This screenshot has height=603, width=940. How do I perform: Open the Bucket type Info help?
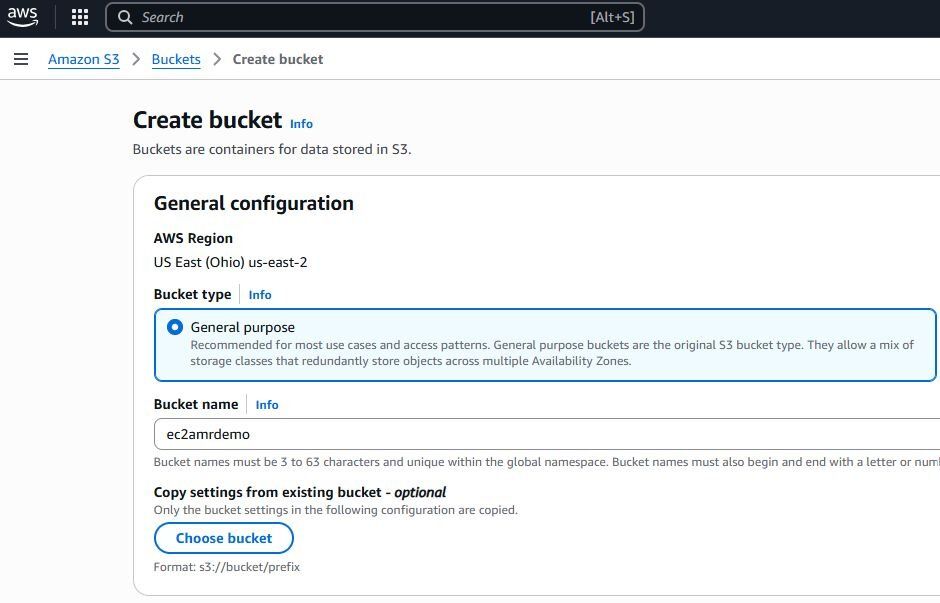coord(260,295)
